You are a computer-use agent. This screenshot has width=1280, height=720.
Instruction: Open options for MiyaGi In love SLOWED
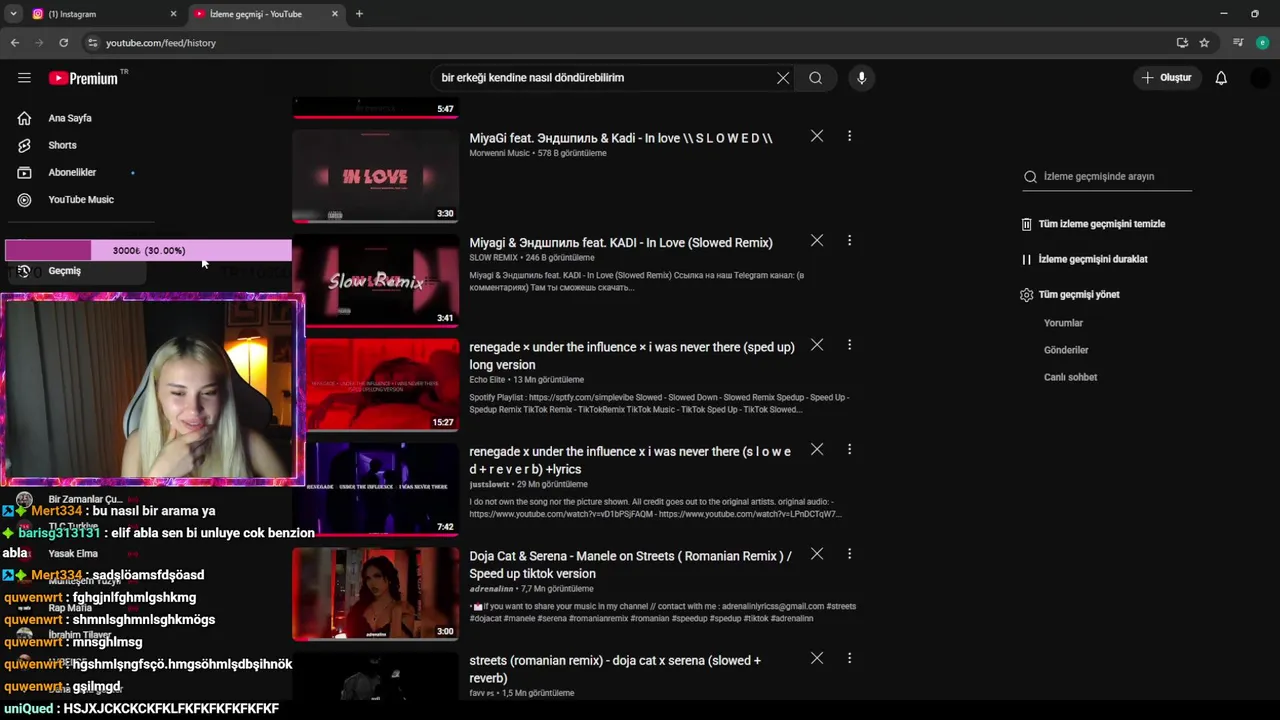tap(849, 136)
